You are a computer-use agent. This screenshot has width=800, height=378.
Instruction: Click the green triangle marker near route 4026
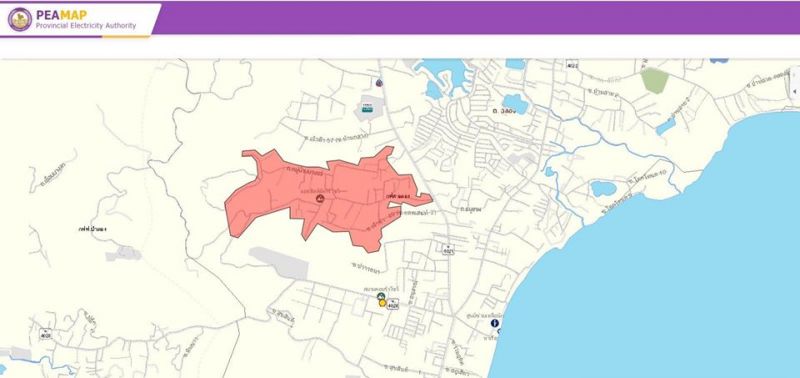pyautogui.click(x=380, y=296)
